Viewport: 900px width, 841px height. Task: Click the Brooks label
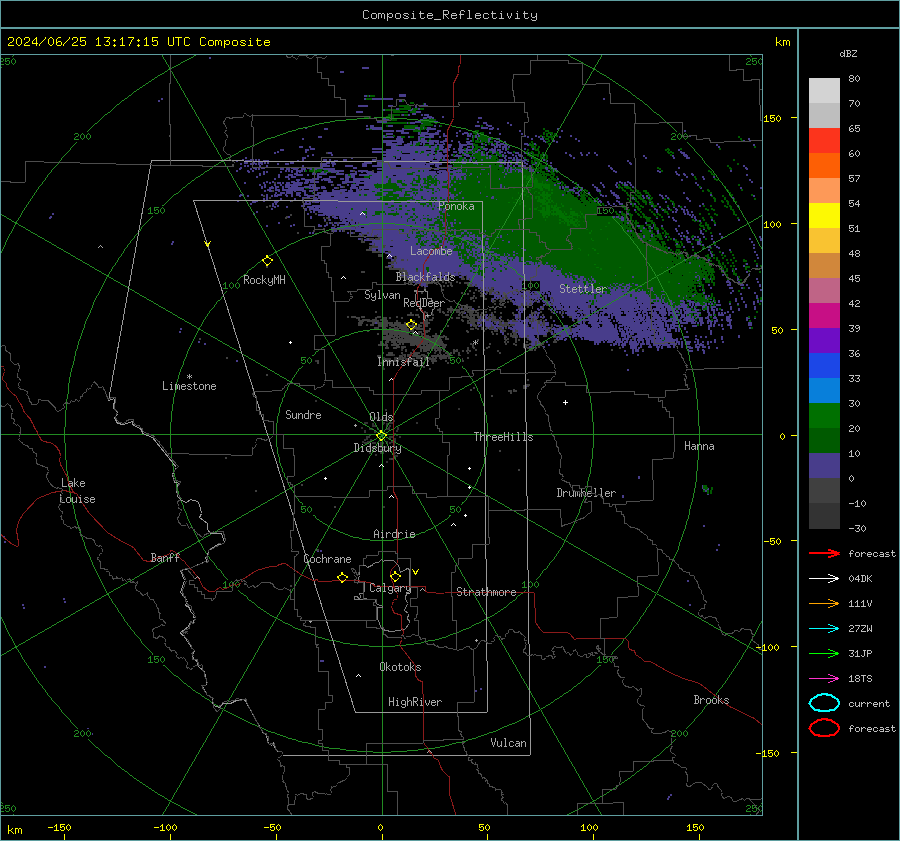tap(711, 700)
